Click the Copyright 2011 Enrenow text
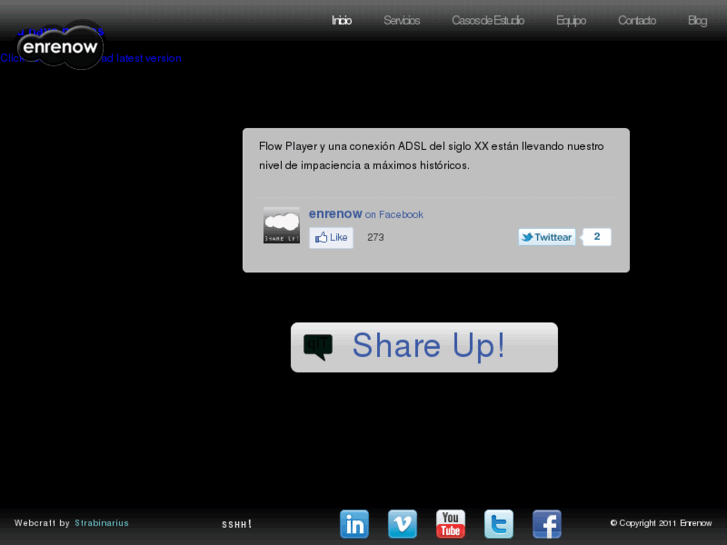This screenshot has height=545, width=727. click(x=661, y=523)
